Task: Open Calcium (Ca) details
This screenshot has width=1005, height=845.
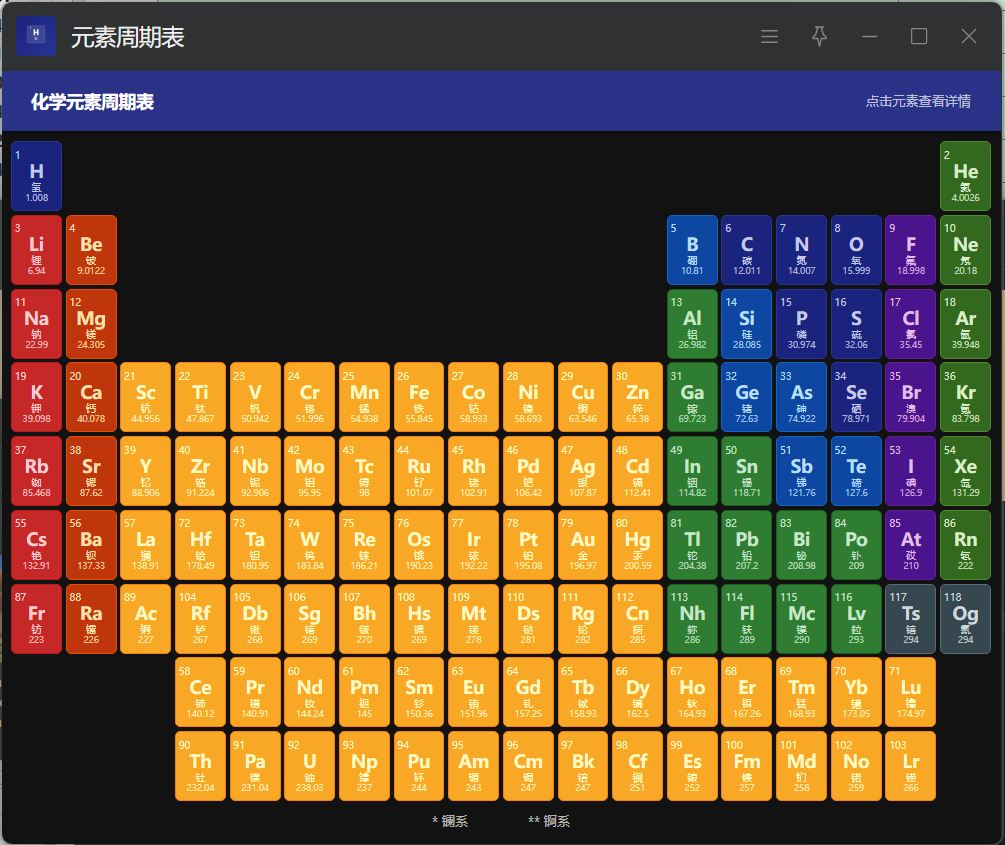Action: click(x=91, y=397)
